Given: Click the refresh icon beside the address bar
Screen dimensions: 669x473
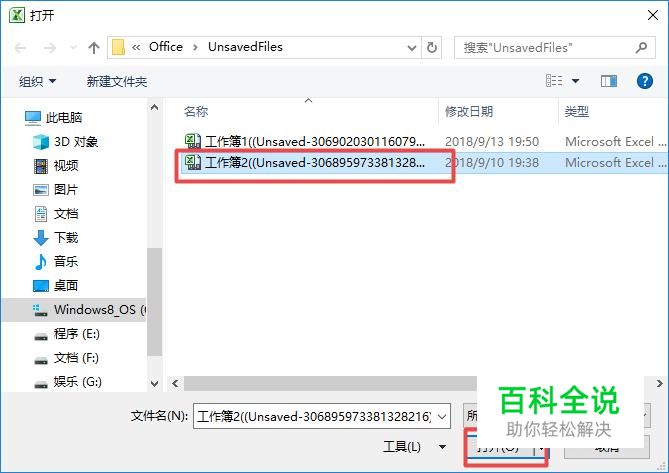Looking at the screenshot, I should 432,47.
